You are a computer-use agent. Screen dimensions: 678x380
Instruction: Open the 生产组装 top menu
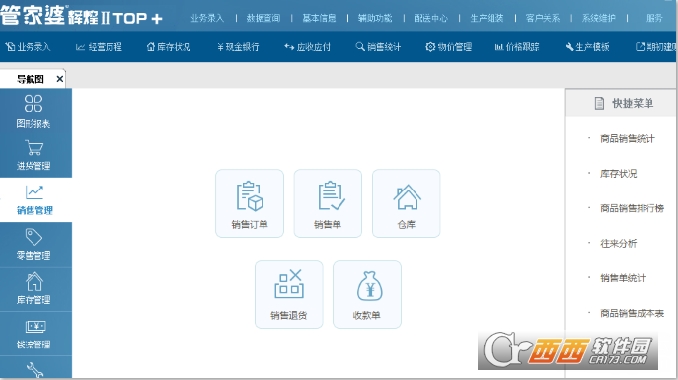click(x=487, y=18)
